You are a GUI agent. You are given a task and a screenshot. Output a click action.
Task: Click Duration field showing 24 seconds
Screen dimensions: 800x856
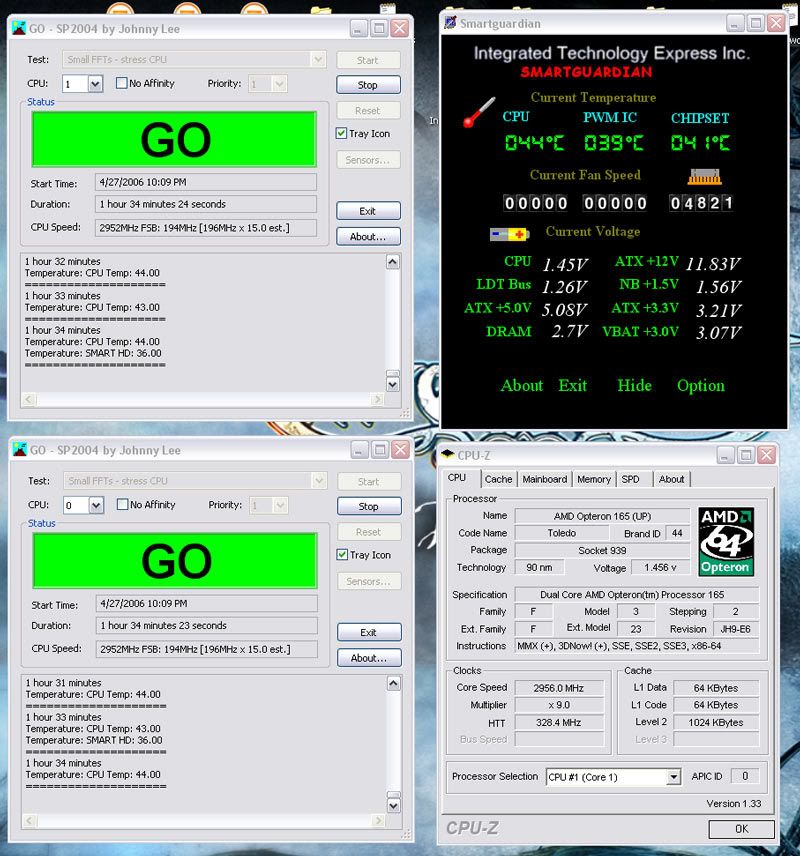(x=206, y=204)
